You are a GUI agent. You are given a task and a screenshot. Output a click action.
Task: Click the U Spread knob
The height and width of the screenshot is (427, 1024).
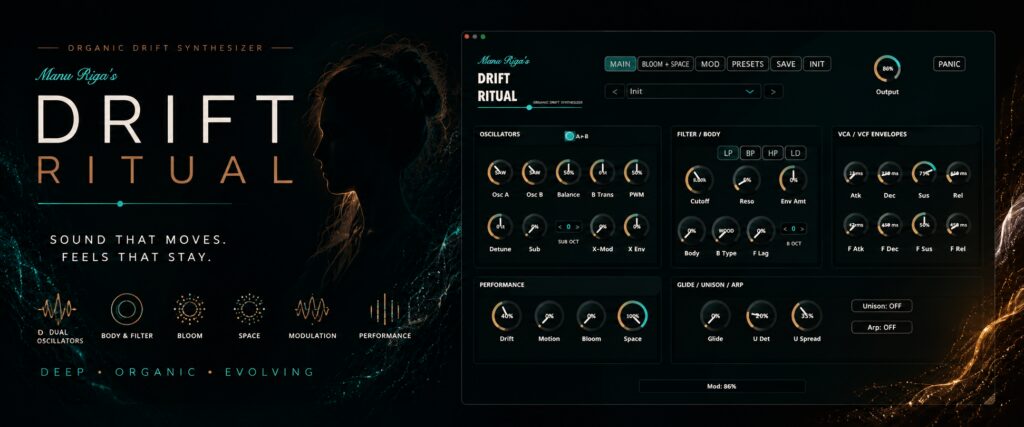(807, 315)
